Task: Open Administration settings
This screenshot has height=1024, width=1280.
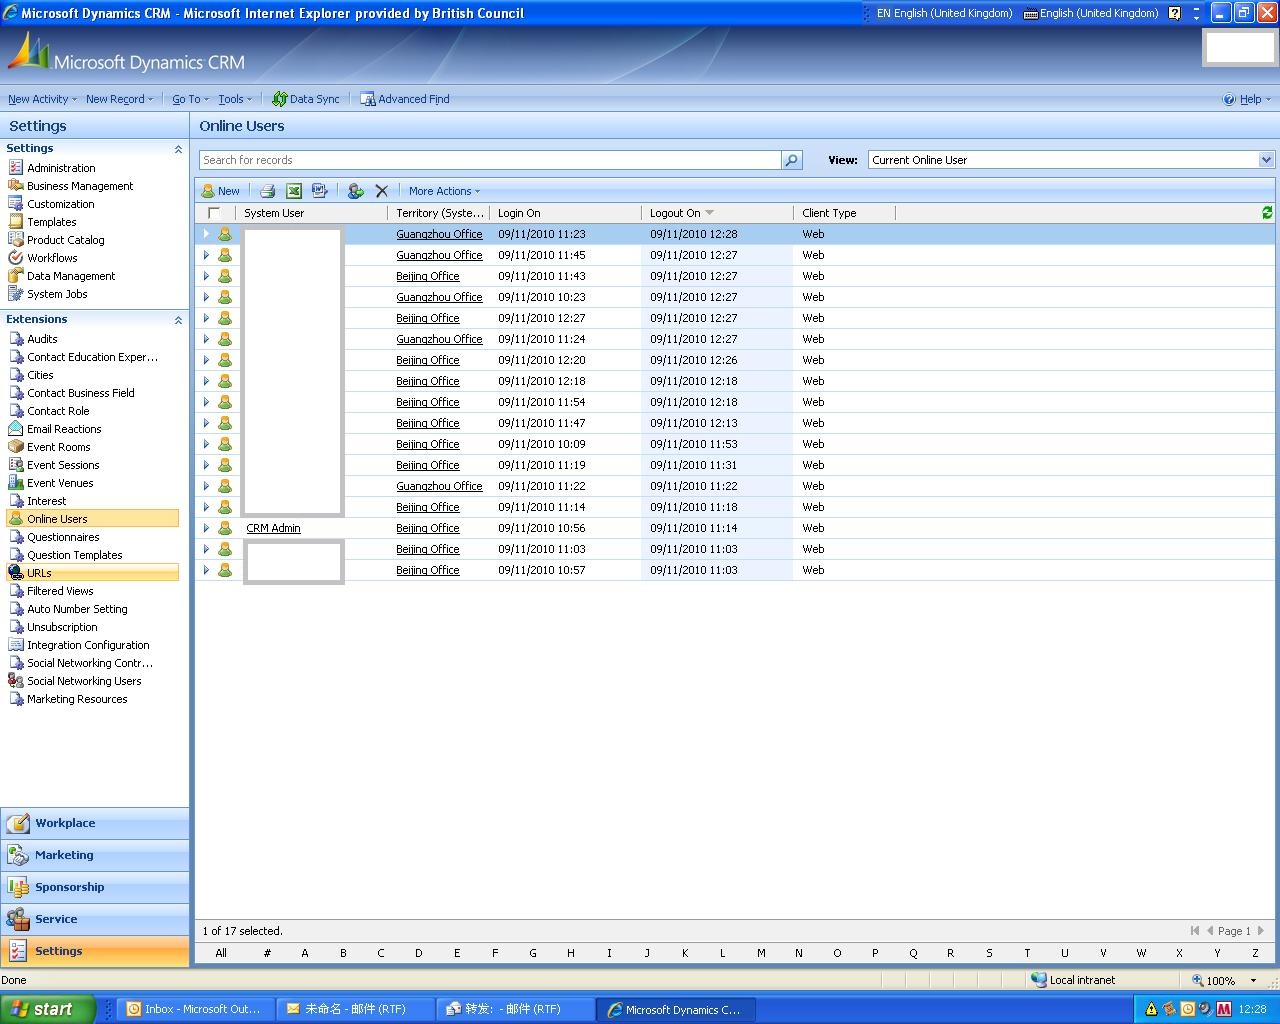Action: tap(61, 168)
